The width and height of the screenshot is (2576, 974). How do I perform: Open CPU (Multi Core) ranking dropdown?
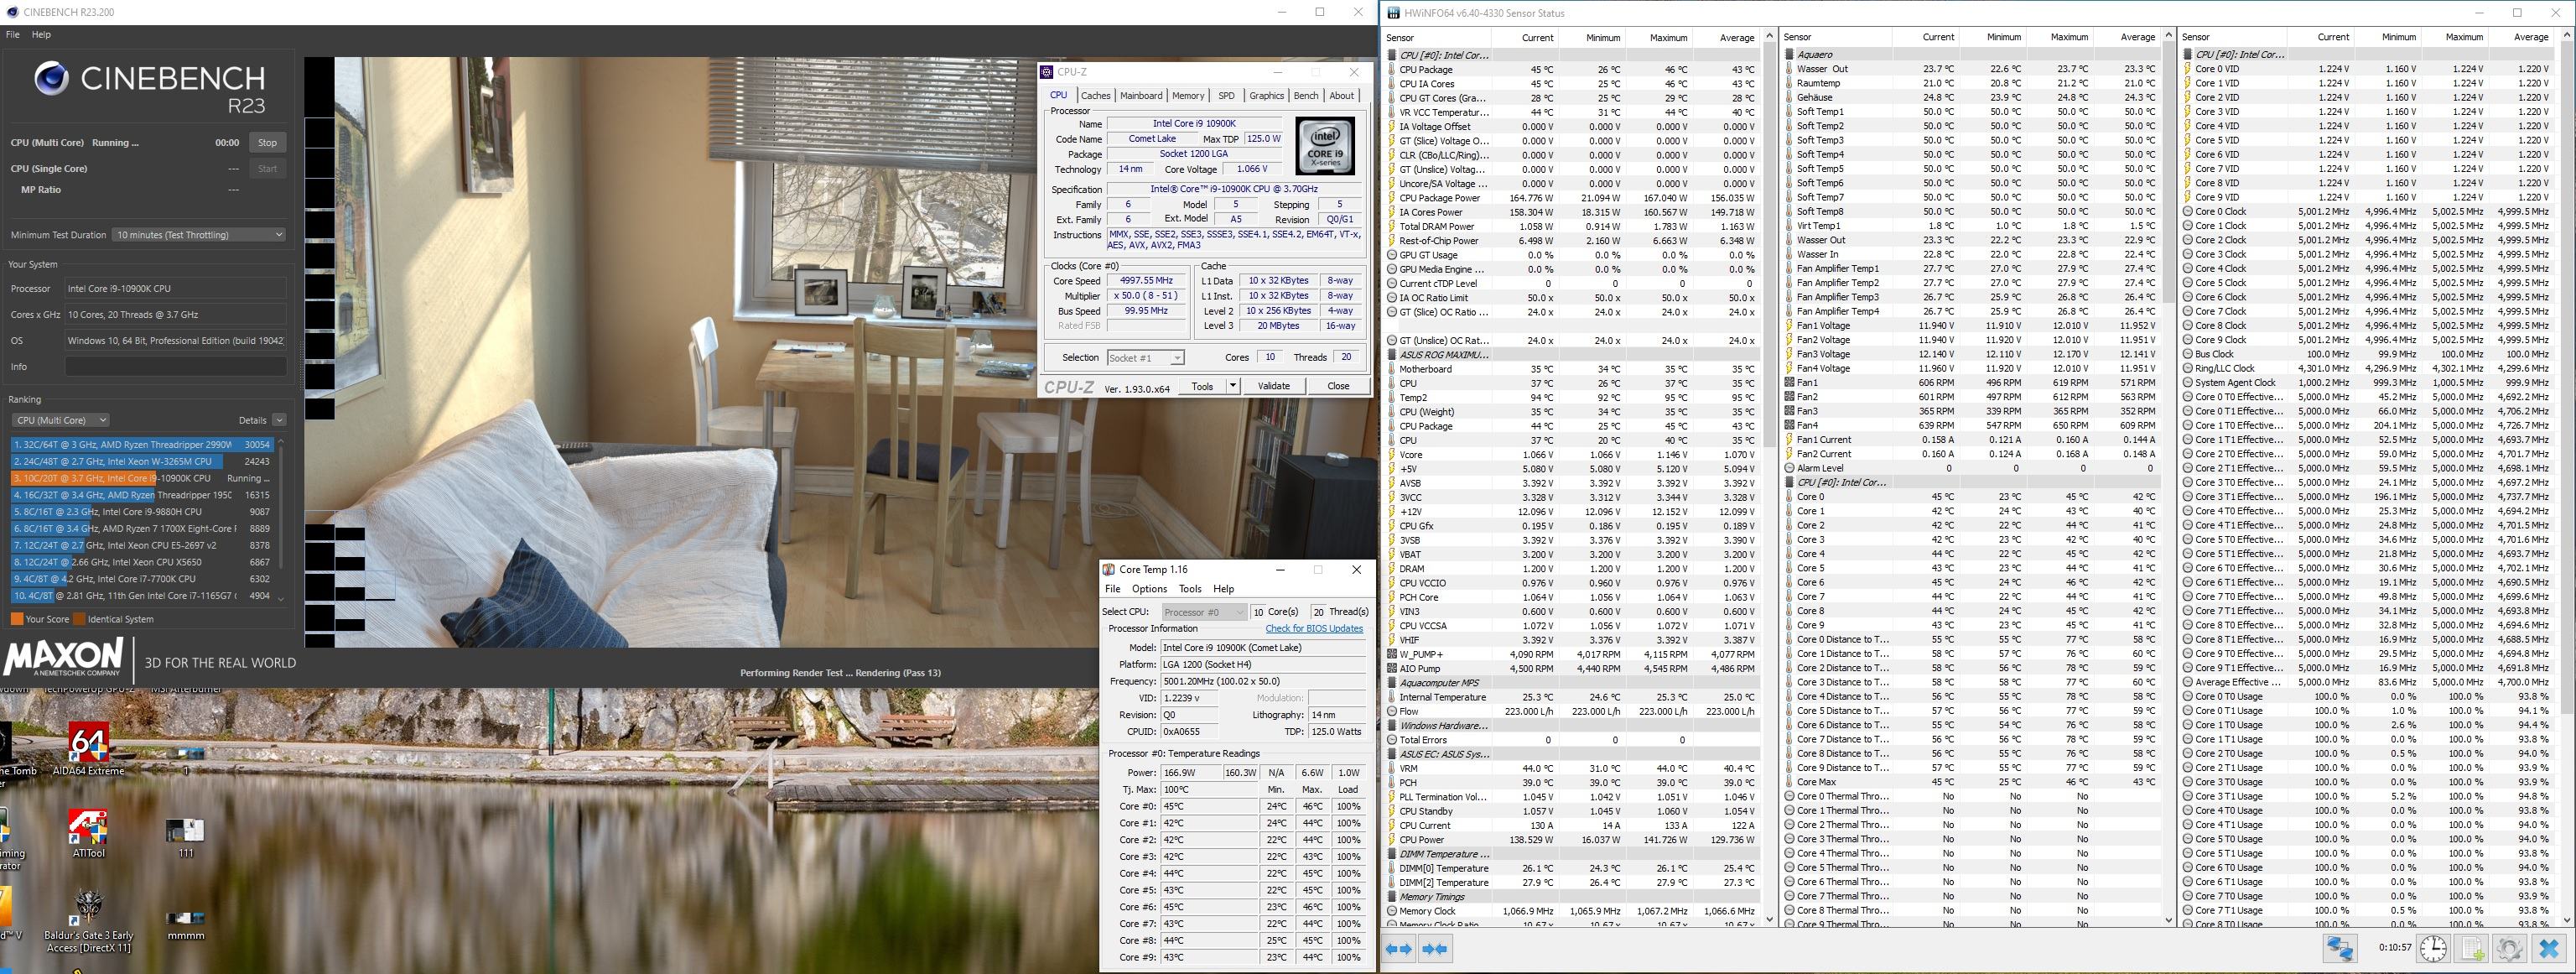60,420
